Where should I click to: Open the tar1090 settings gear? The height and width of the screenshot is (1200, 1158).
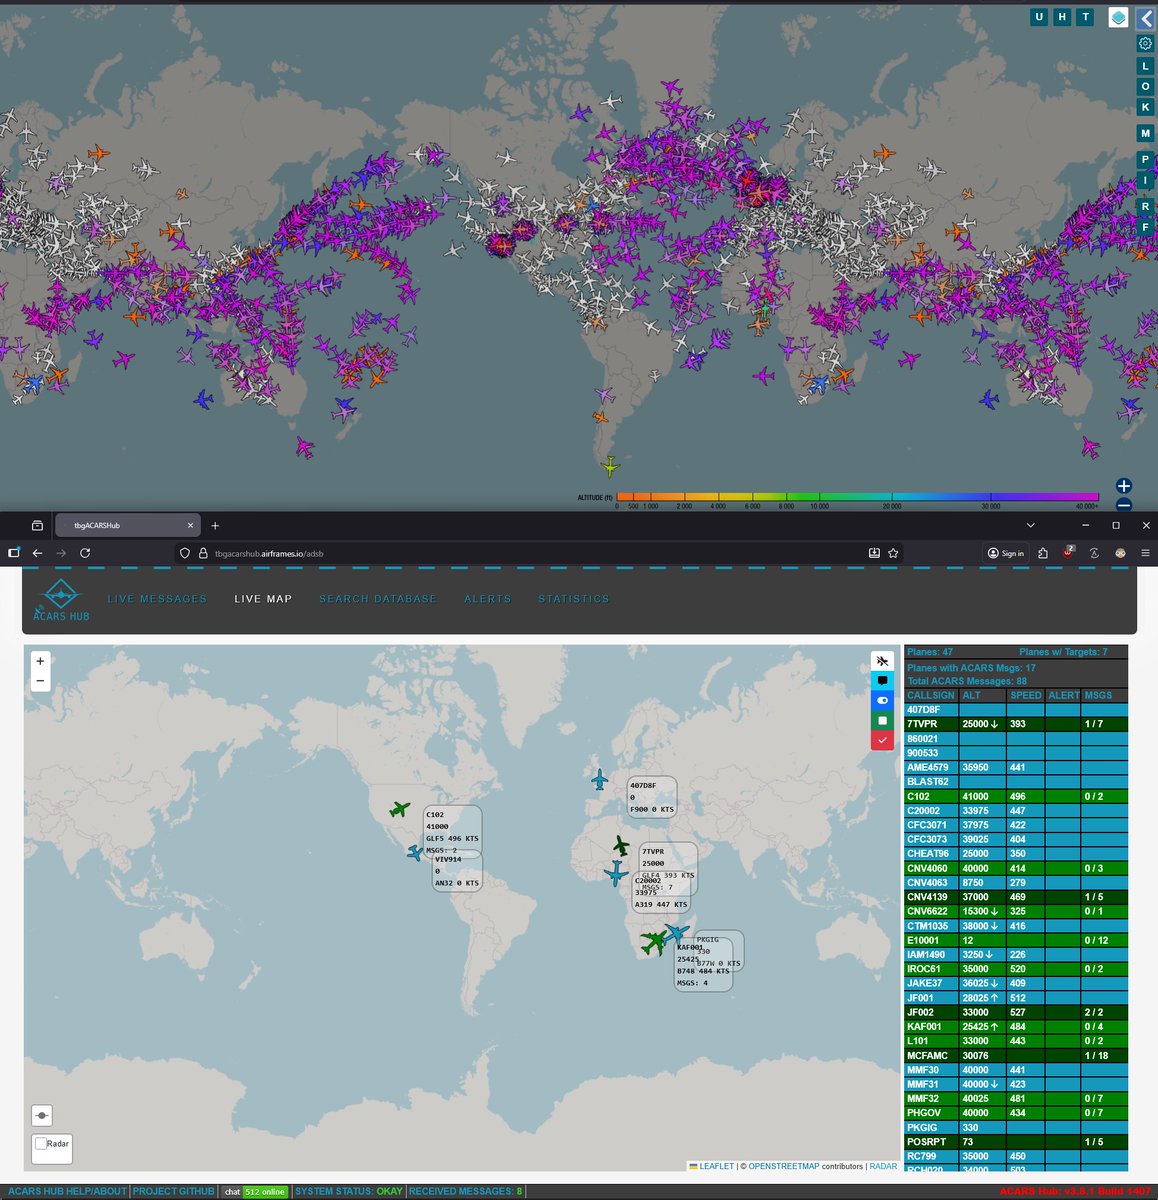(x=1146, y=44)
